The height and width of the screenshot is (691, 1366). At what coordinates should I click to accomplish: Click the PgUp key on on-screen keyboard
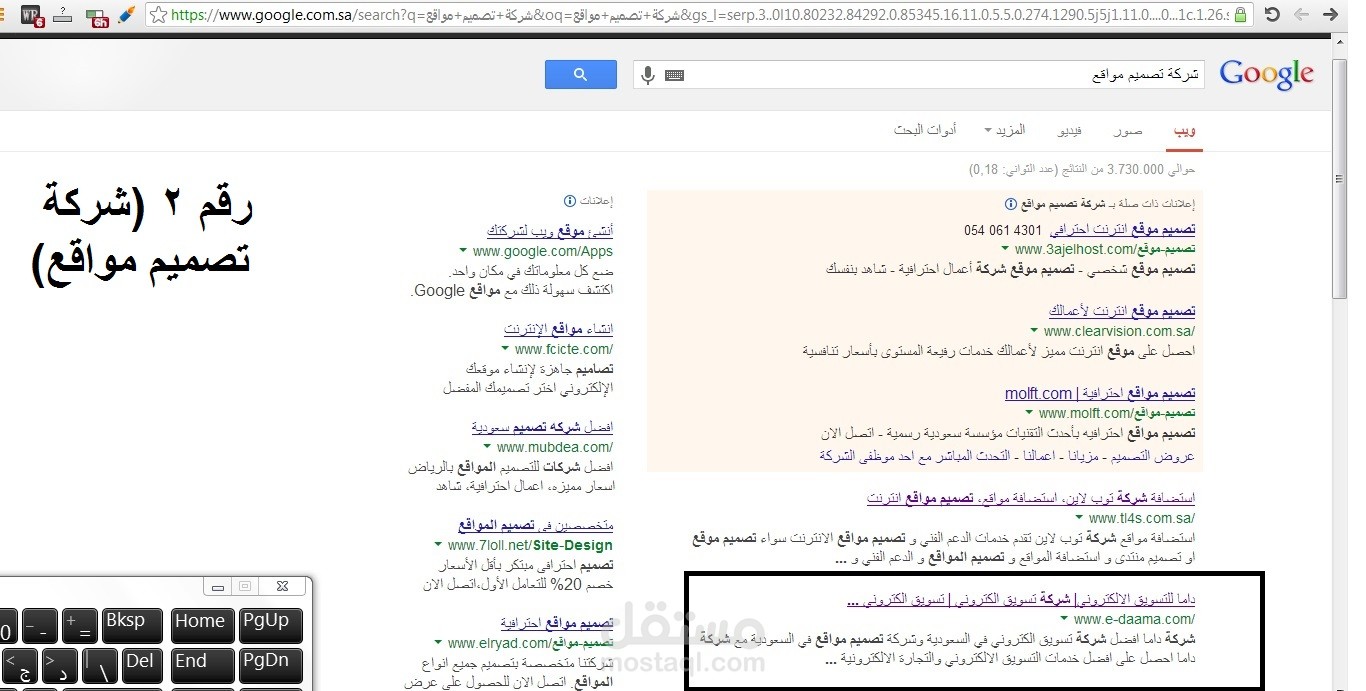point(270,626)
